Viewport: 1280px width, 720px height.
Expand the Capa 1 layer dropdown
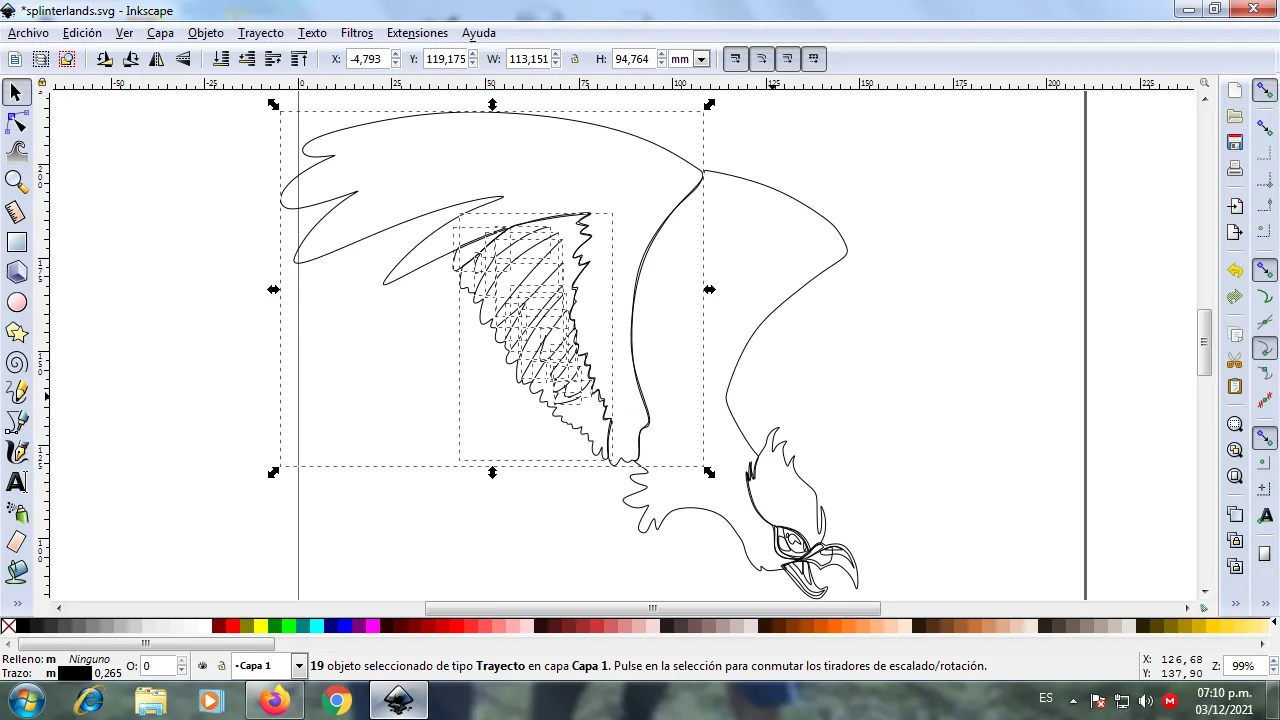tap(298, 666)
